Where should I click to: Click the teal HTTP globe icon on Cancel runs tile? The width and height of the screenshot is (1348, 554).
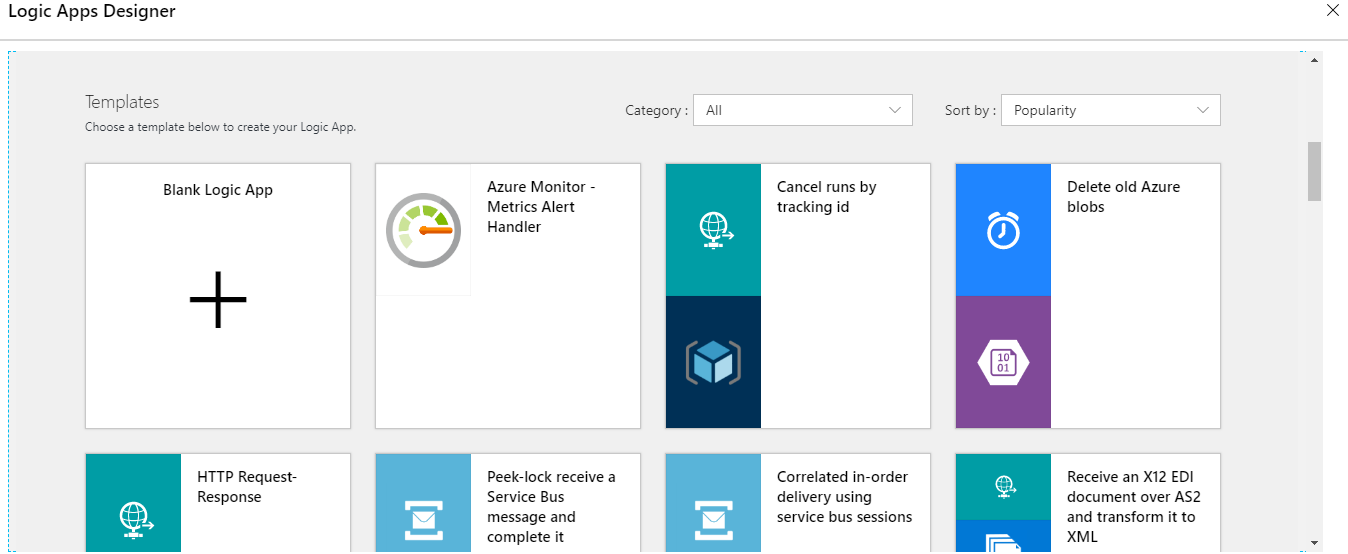coord(714,231)
